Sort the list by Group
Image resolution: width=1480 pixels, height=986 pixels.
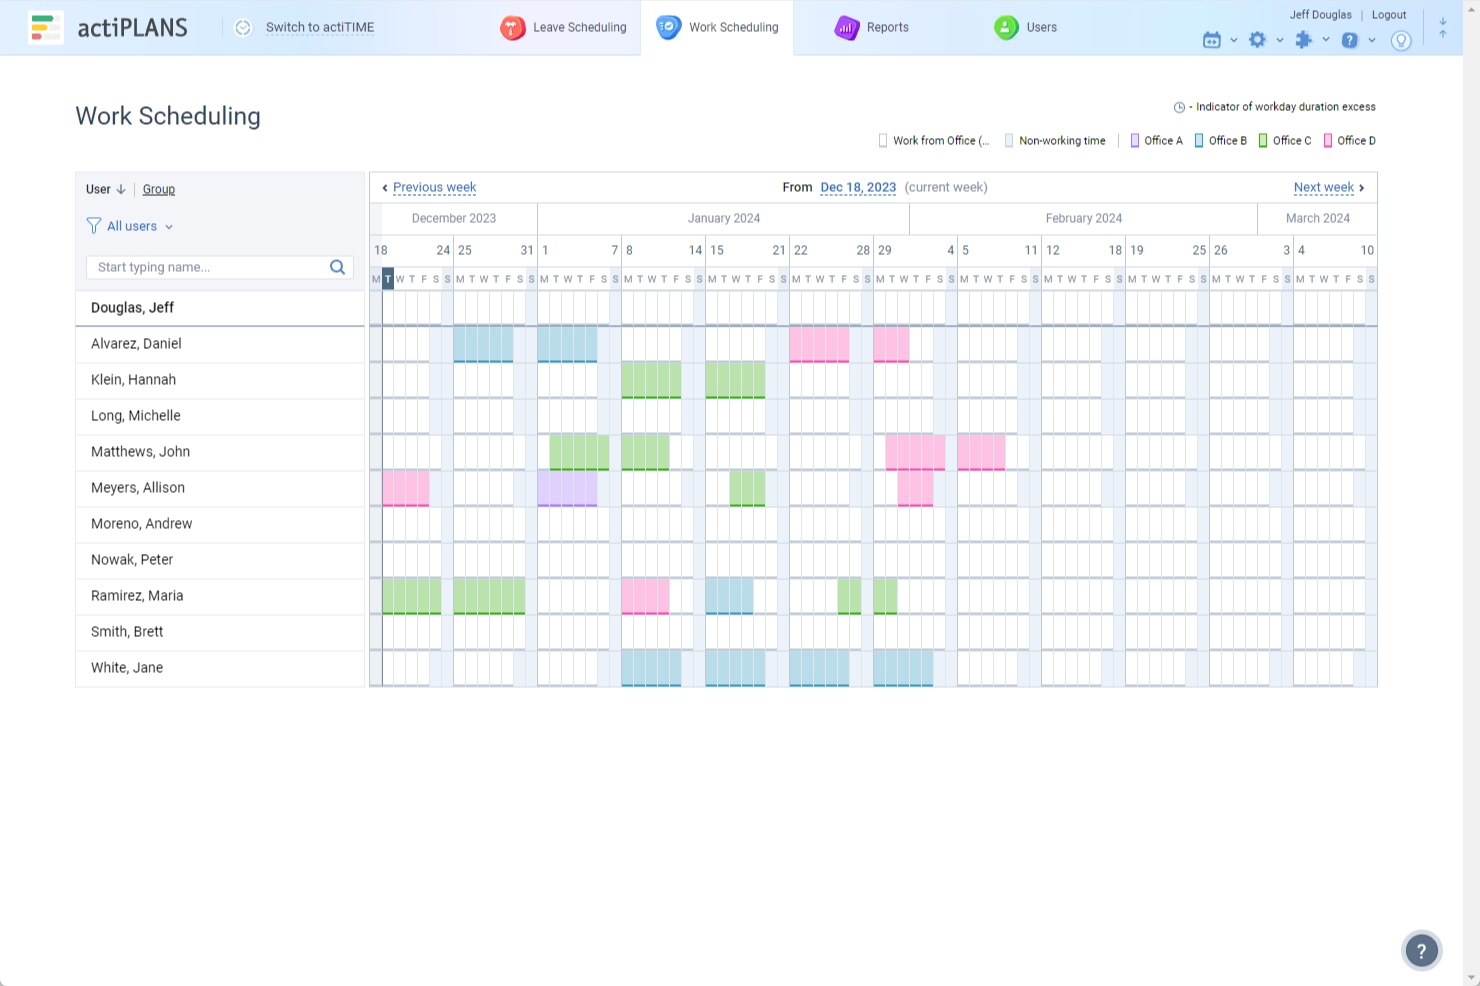pyautogui.click(x=158, y=189)
